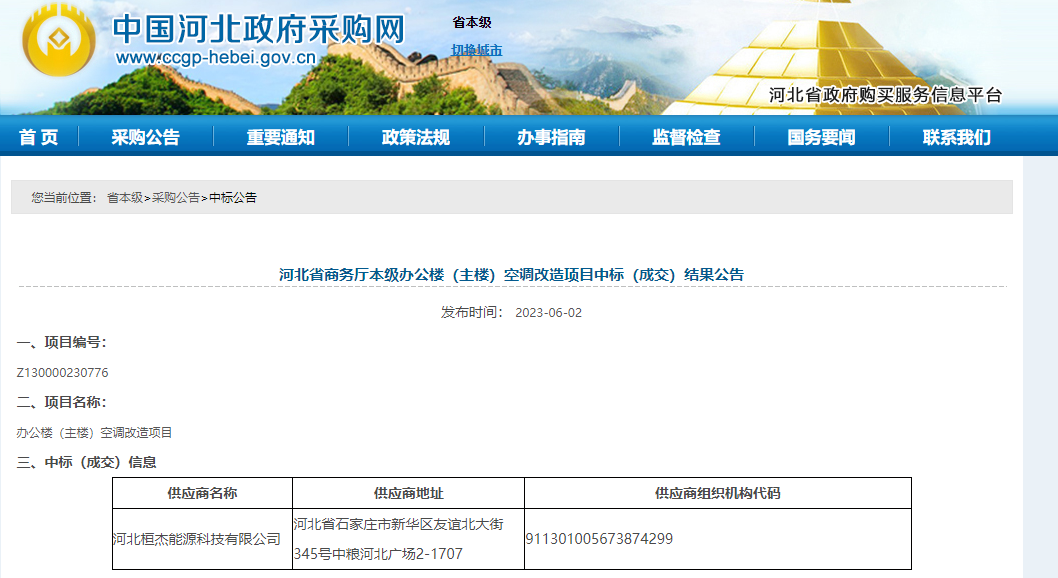Click the 中国河北政府采购网 site title

pos(259,29)
